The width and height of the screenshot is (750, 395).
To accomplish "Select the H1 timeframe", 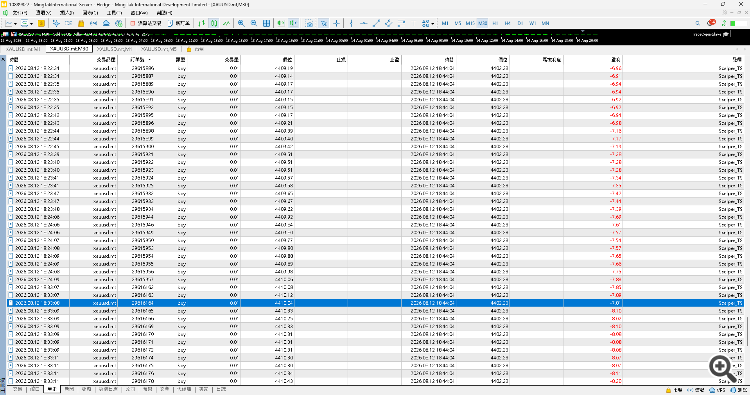I will pos(495,23).
